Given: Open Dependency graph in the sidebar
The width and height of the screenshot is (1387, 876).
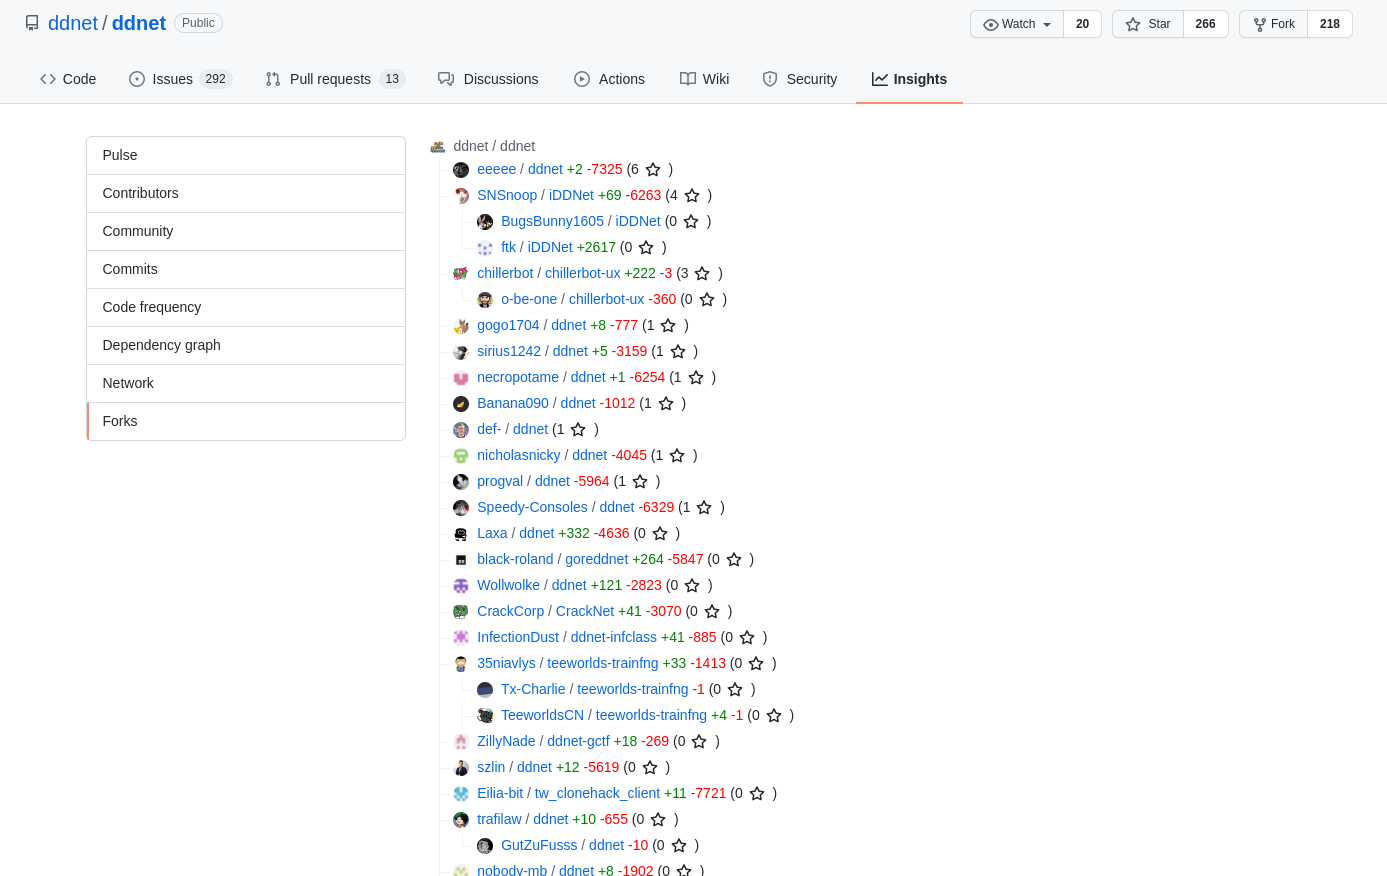Looking at the screenshot, I should (246, 346).
